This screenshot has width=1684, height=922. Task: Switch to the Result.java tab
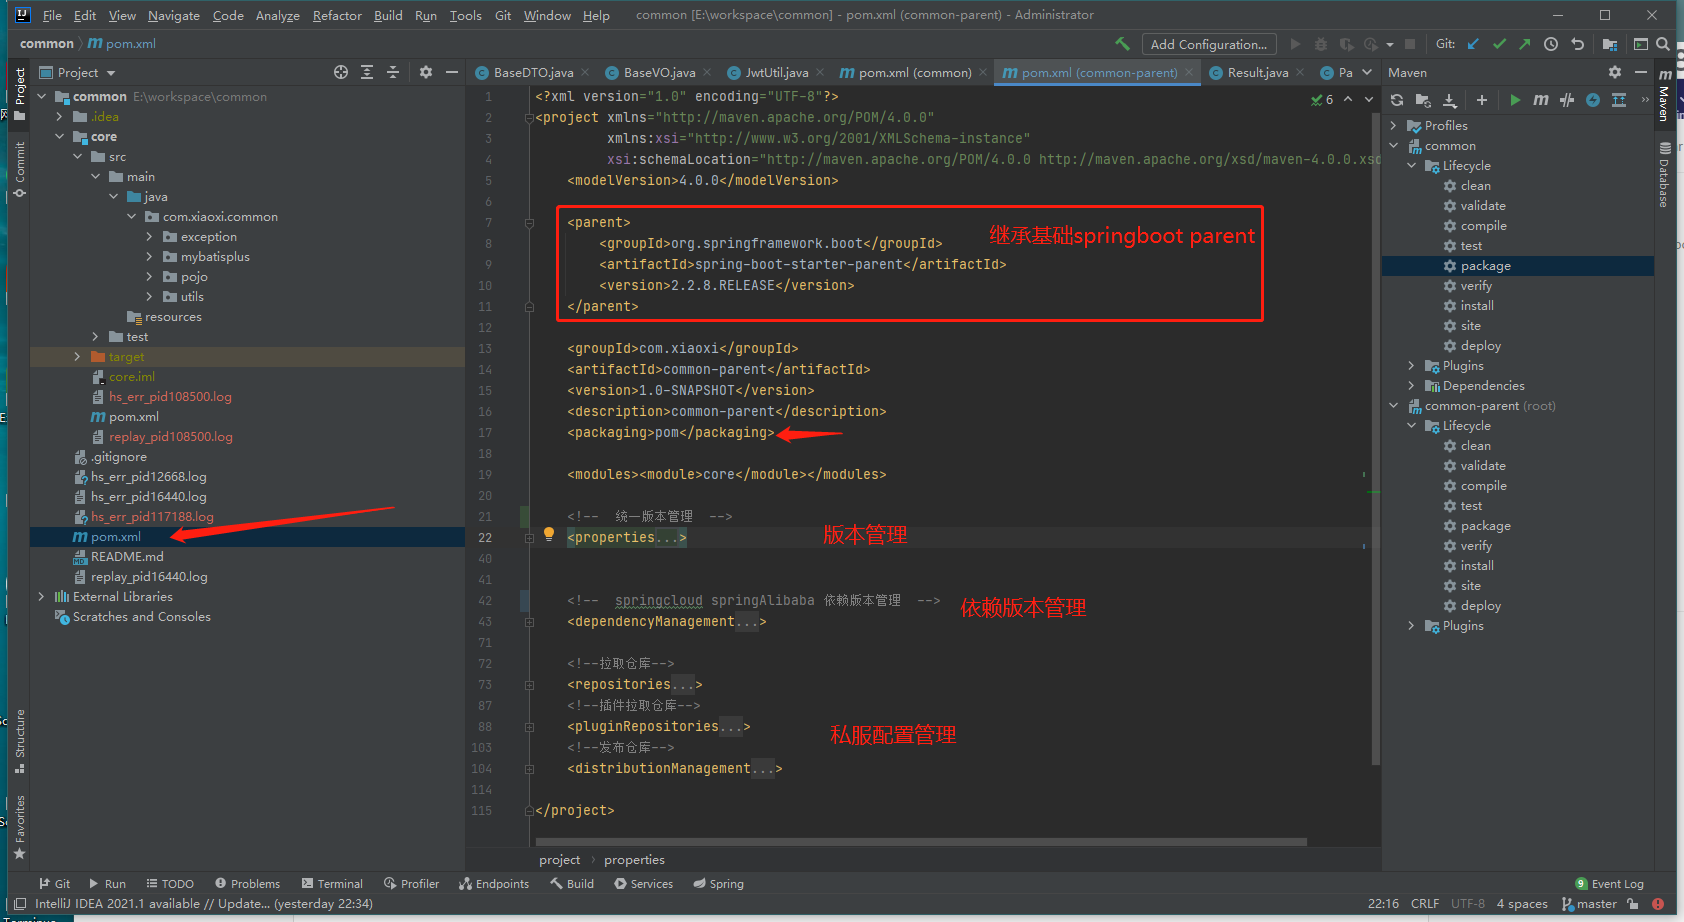pyautogui.click(x=1257, y=73)
